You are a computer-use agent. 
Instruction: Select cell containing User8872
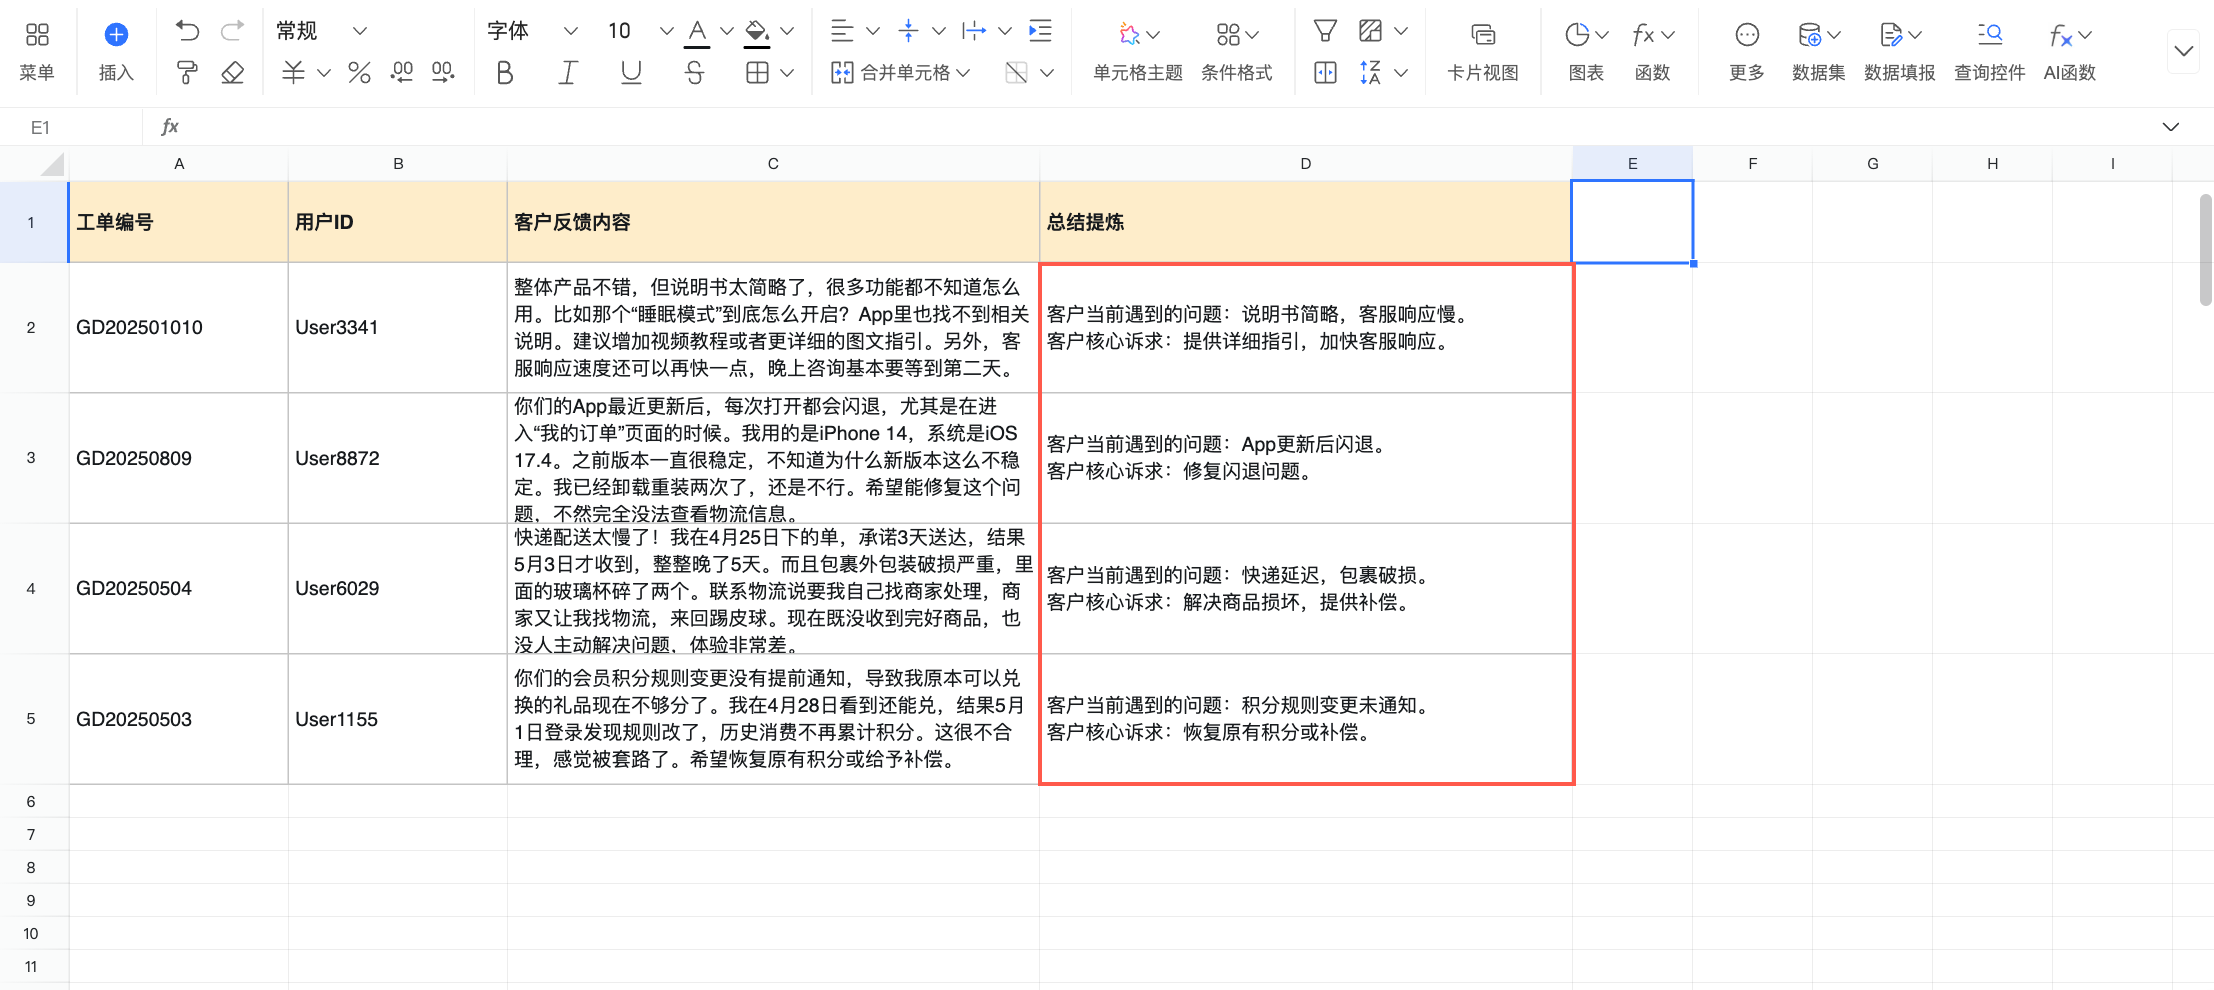pyautogui.click(x=398, y=458)
